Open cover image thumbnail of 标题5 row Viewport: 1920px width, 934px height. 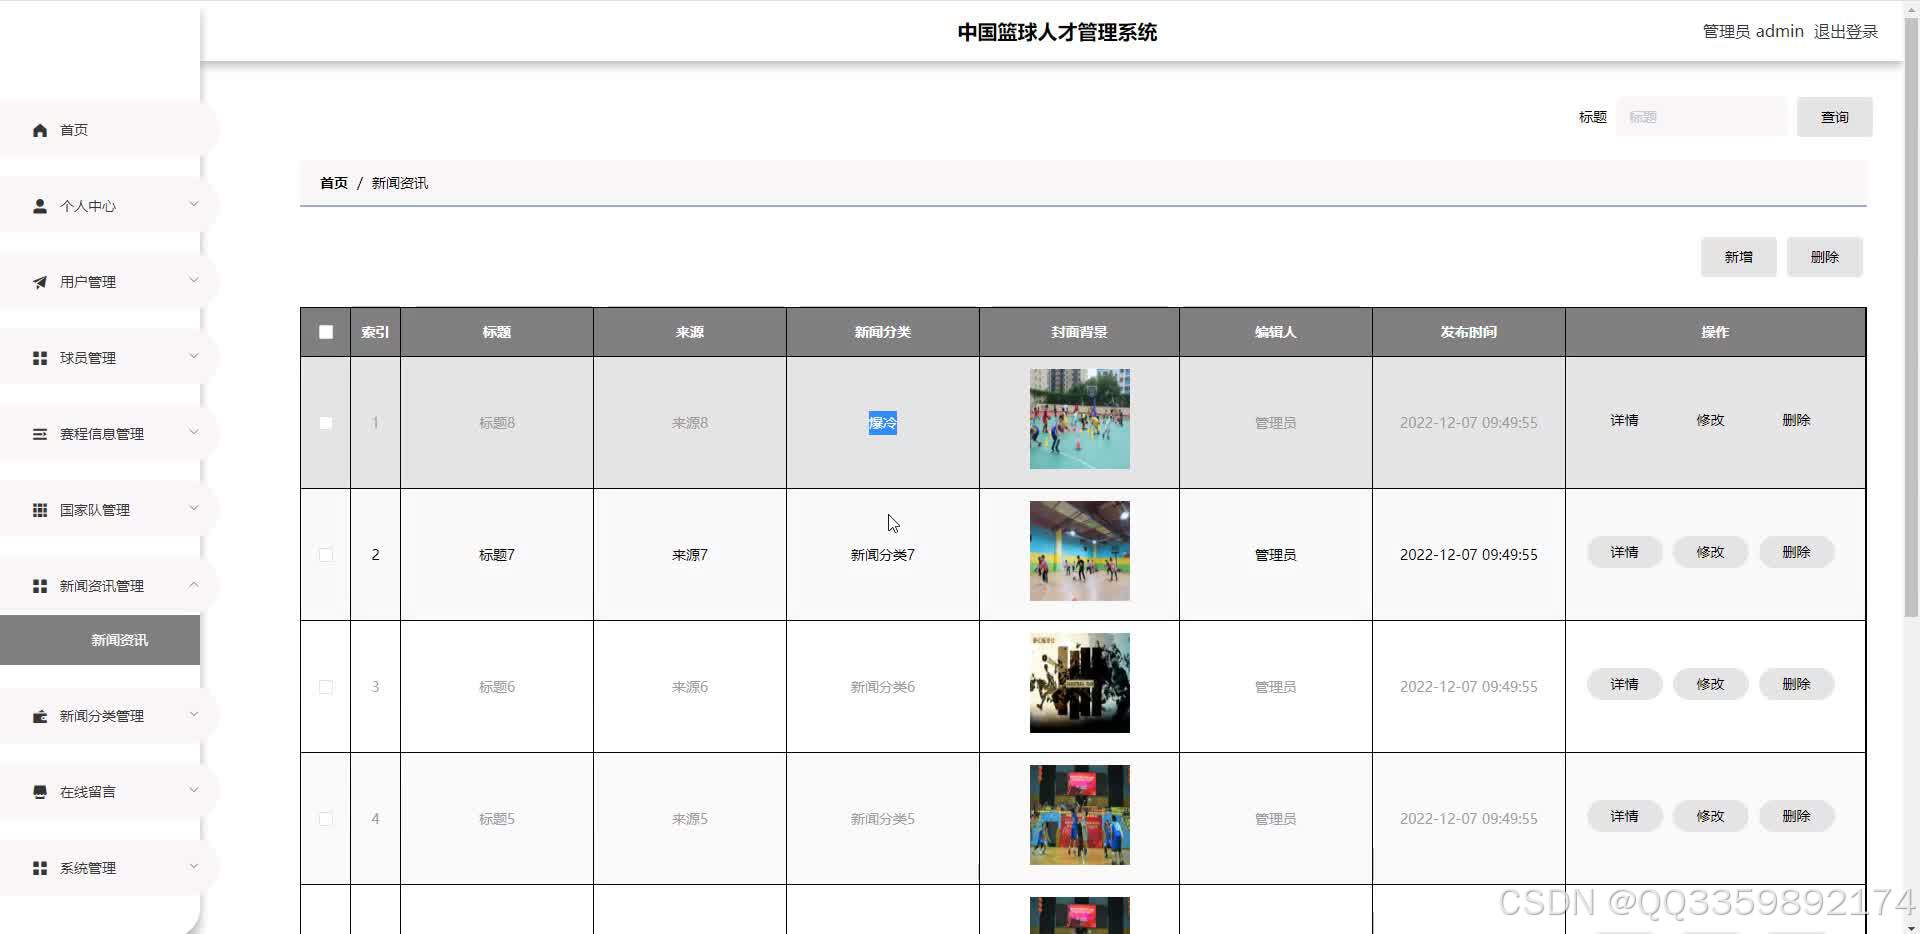click(1080, 815)
